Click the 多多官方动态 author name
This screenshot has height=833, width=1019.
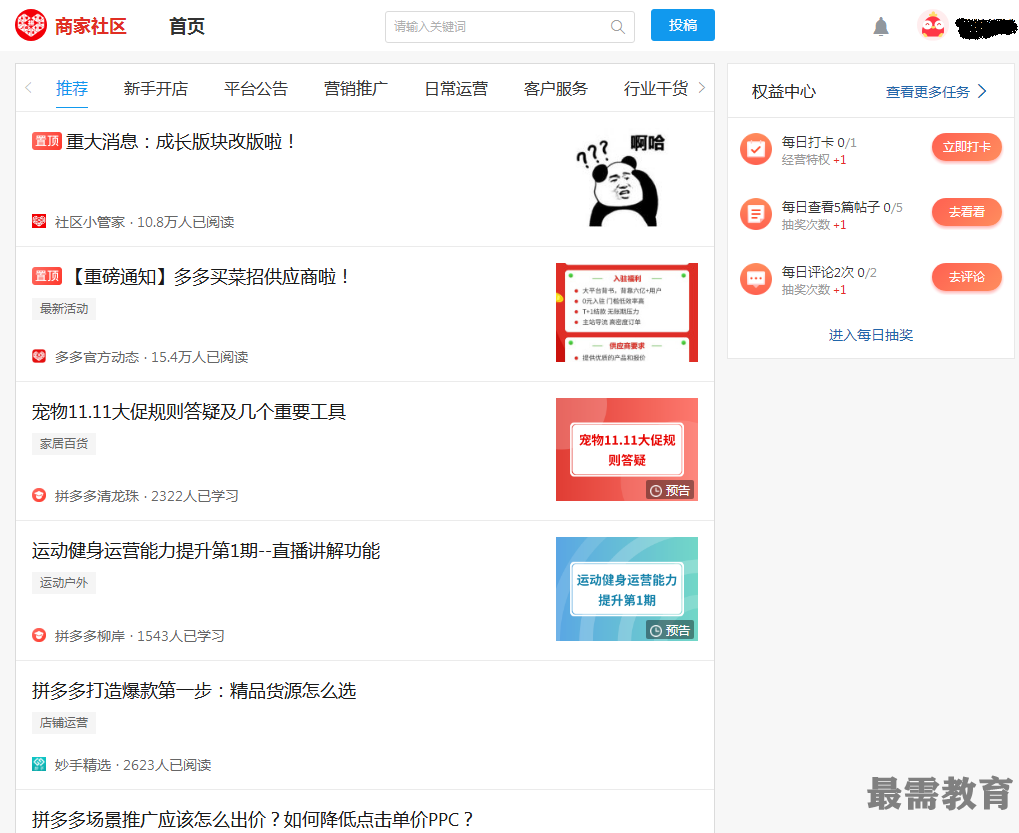(x=97, y=357)
